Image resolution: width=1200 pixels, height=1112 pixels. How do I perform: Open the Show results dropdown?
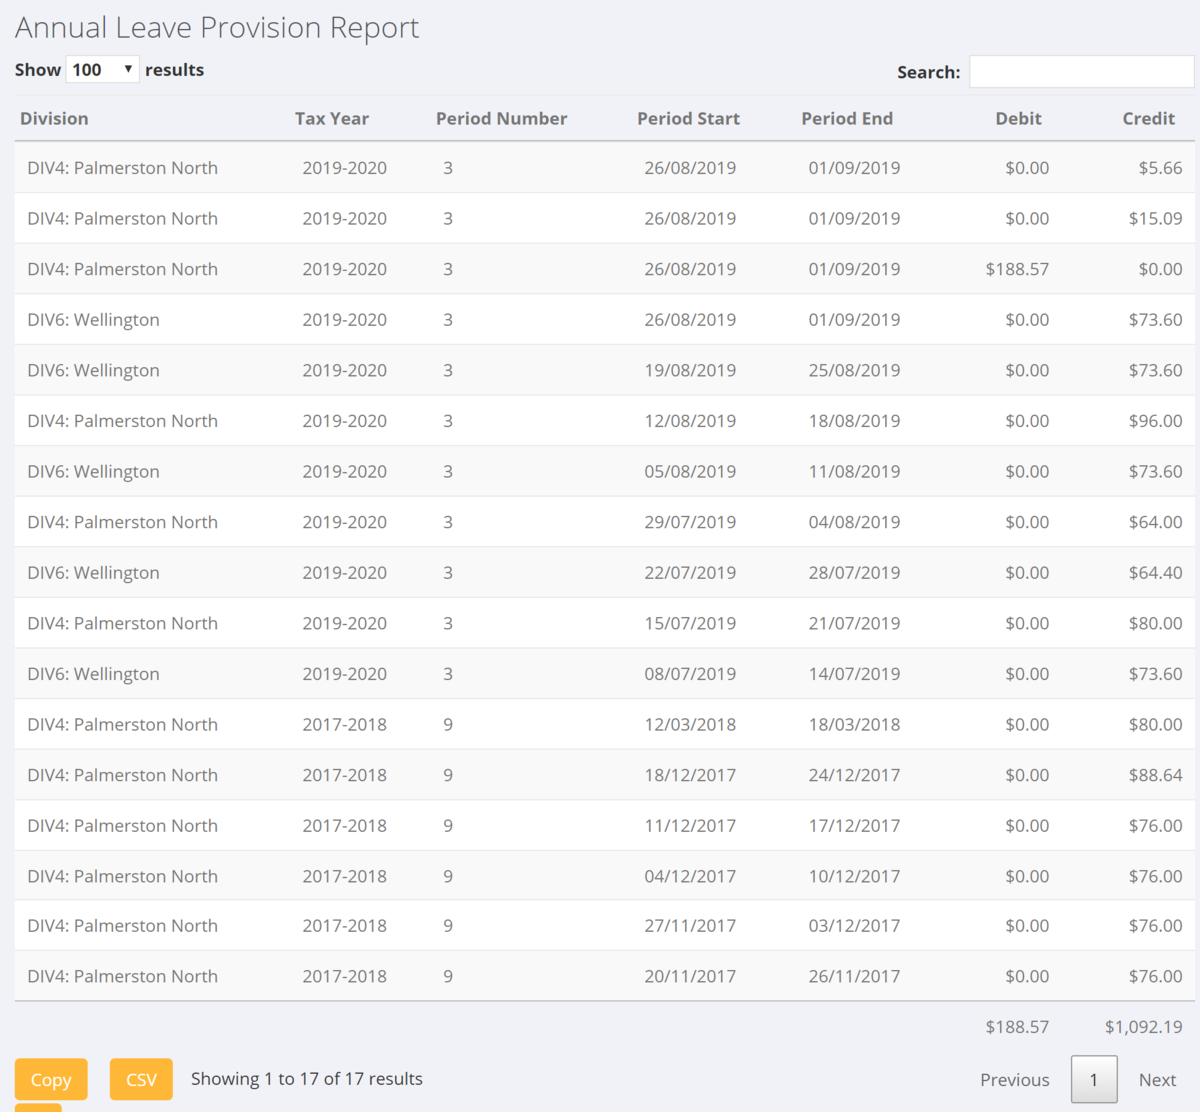click(102, 69)
